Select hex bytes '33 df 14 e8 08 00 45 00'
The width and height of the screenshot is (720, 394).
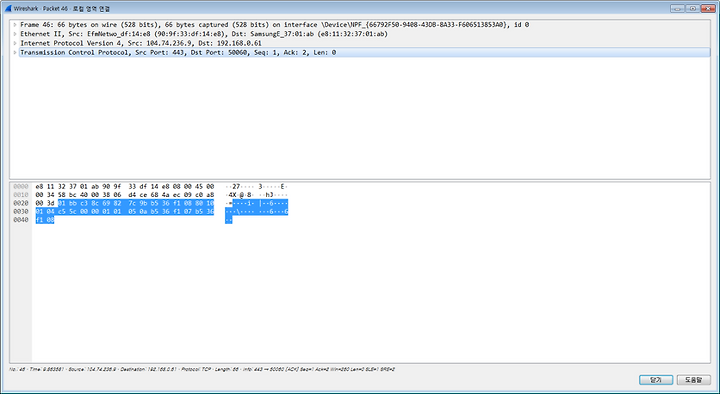coord(171,186)
